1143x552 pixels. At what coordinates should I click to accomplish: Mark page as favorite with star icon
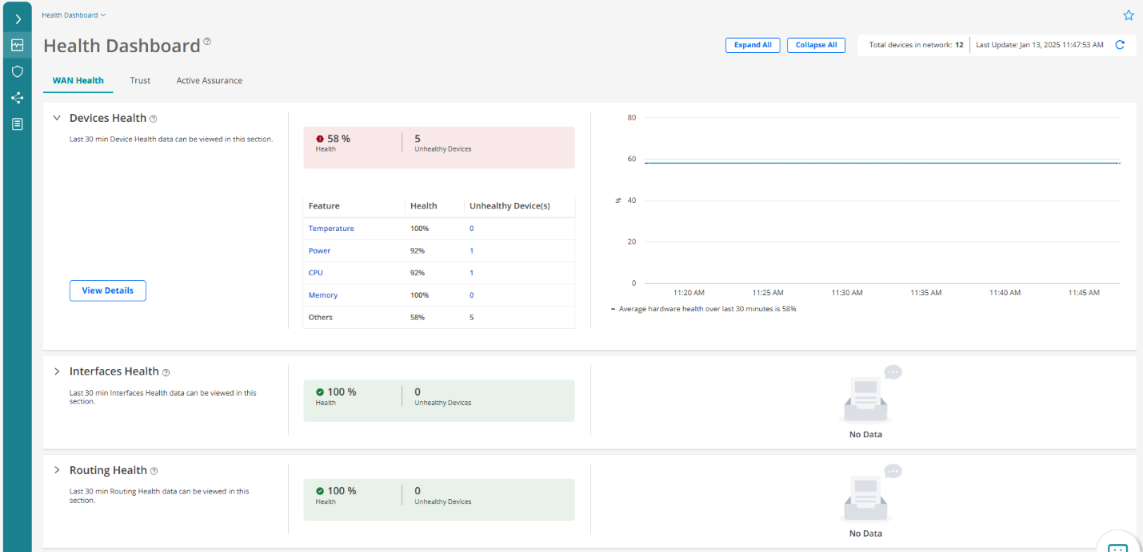pos(1128,15)
